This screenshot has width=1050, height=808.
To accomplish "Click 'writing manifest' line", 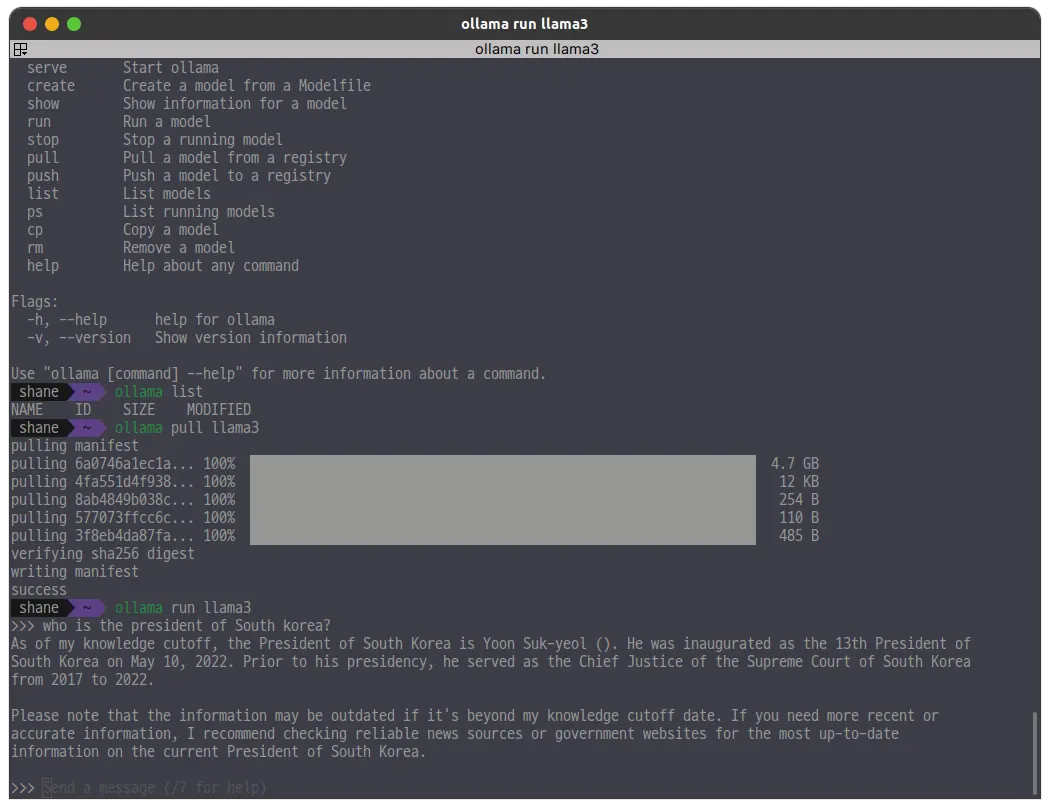I will pyautogui.click(x=75, y=572).
